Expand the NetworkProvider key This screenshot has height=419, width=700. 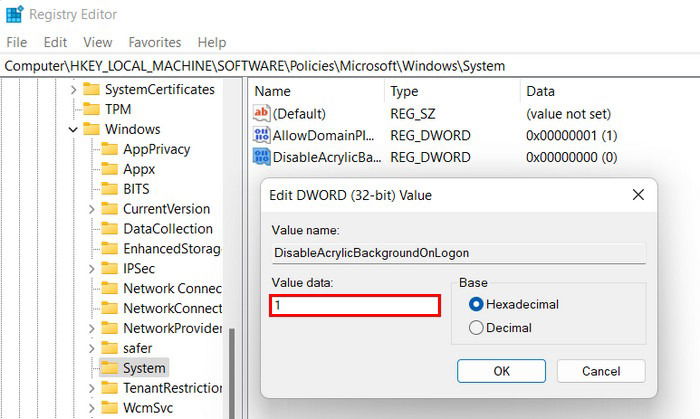pyautogui.click(x=92, y=328)
